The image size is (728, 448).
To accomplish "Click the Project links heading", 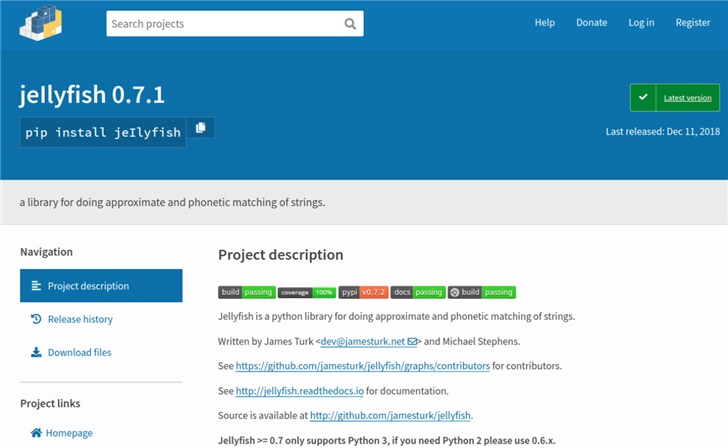I will pyautogui.click(x=50, y=403).
